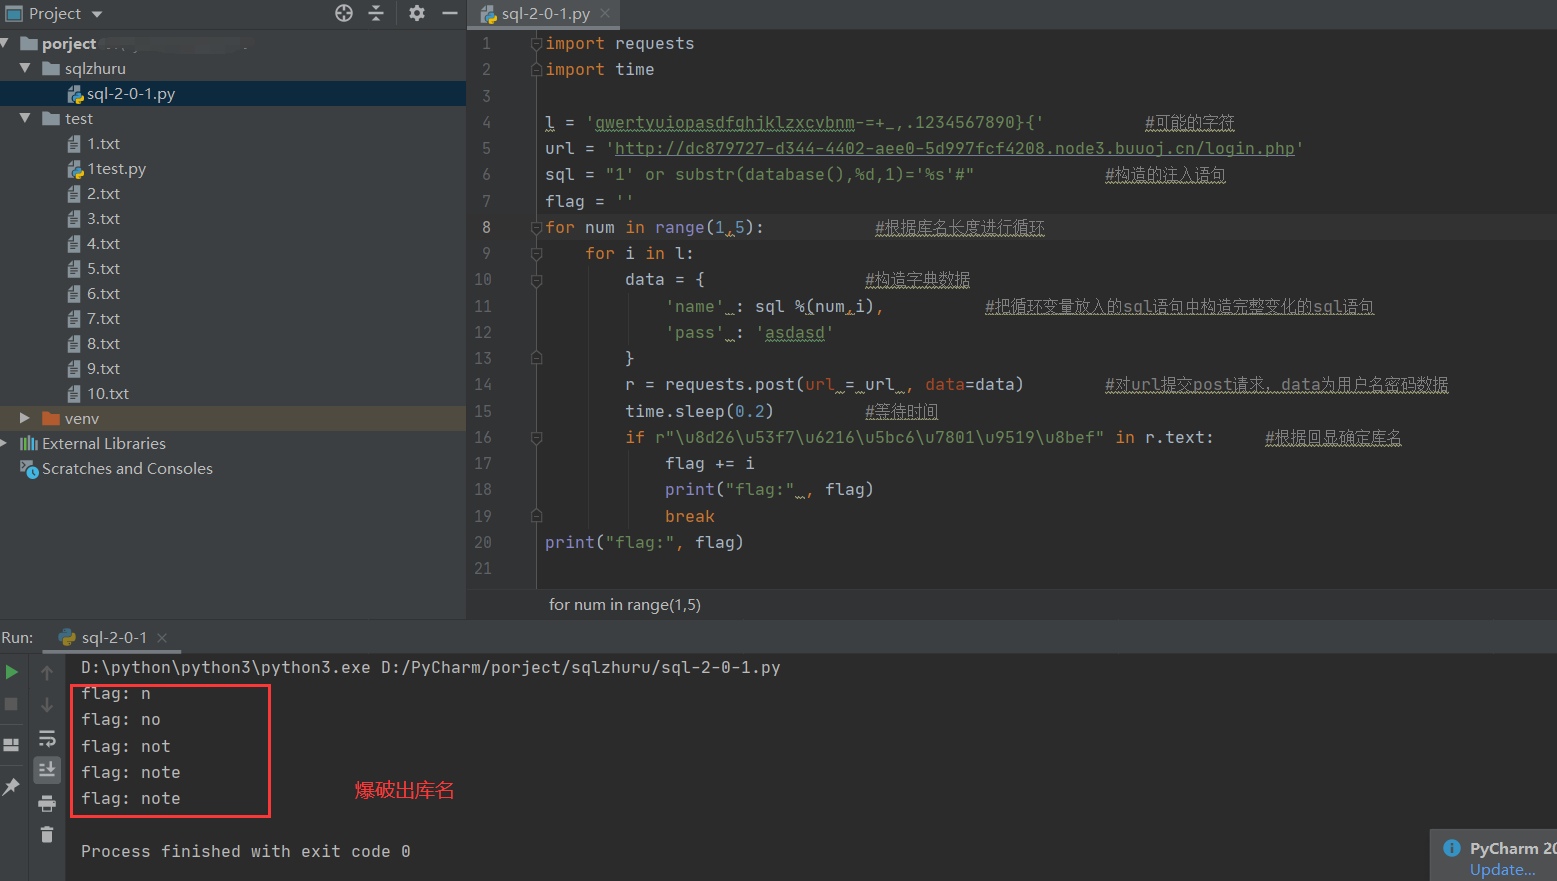Go down the stack trace arrow
This screenshot has height=881, width=1557.
pyautogui.click(x=47, y=705)
